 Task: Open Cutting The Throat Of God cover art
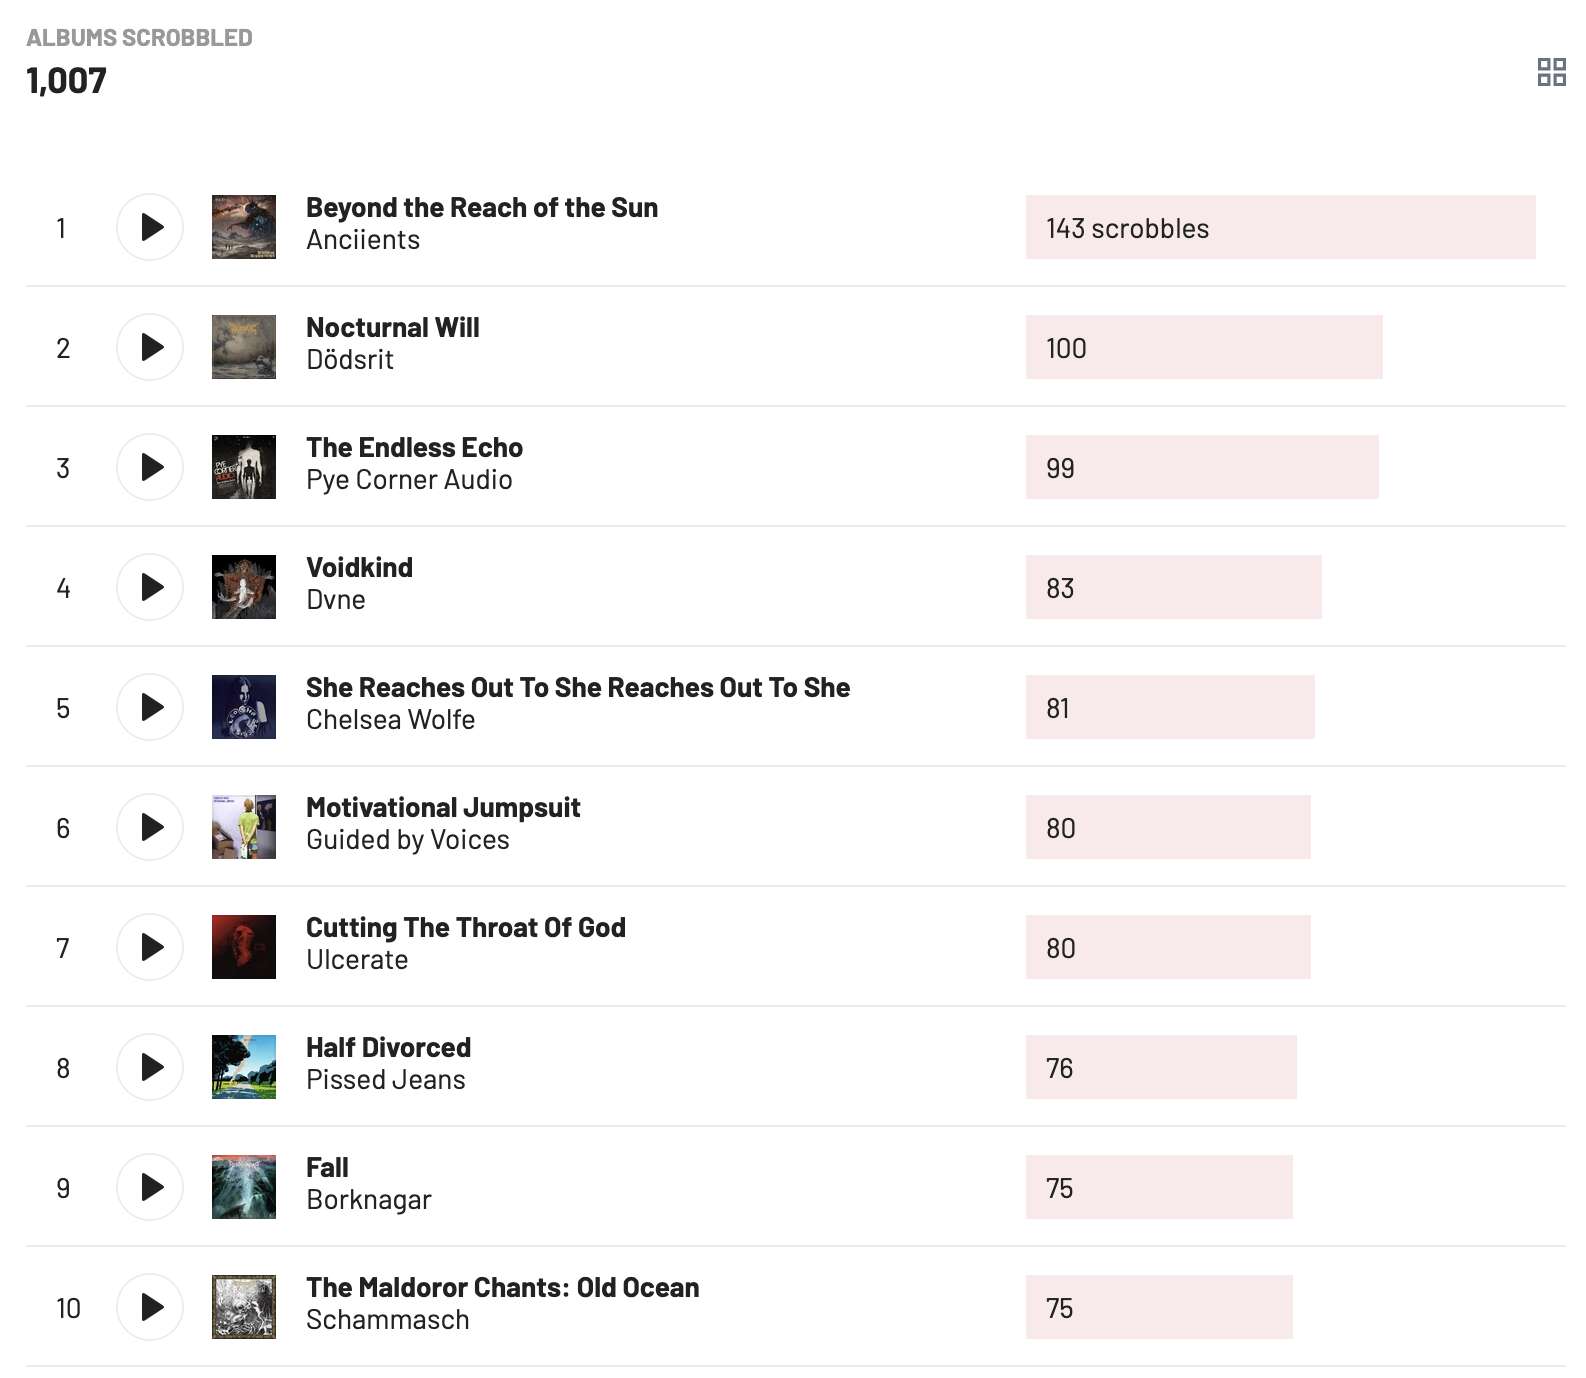(244, 947)
